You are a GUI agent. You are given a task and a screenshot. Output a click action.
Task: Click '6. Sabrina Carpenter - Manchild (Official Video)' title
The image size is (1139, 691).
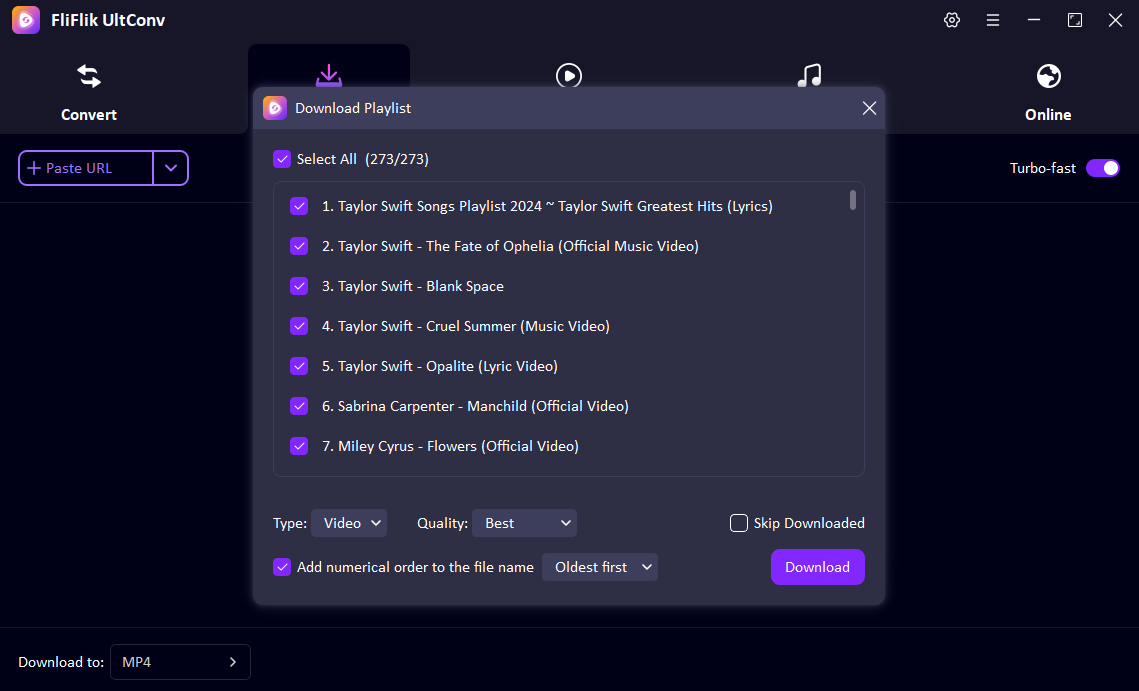pos(475,406)
